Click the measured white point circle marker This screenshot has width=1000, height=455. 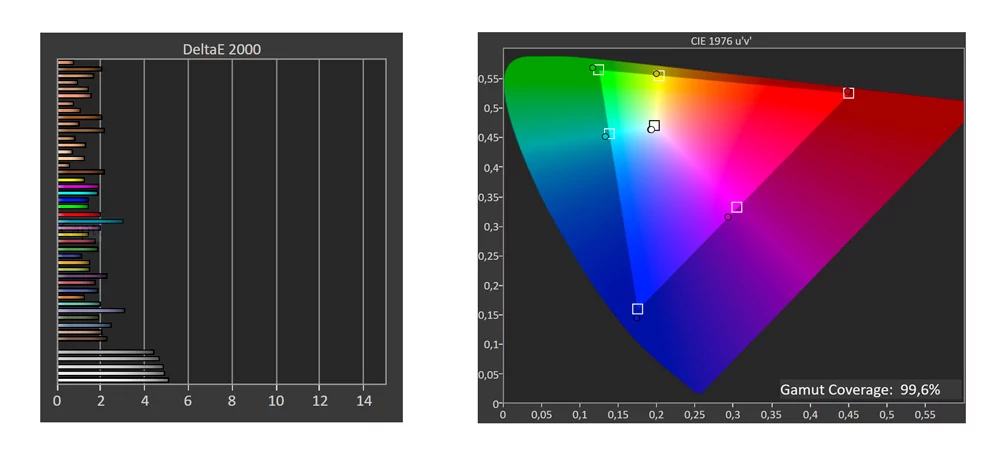pyautogui.click(x=651, y=130)
